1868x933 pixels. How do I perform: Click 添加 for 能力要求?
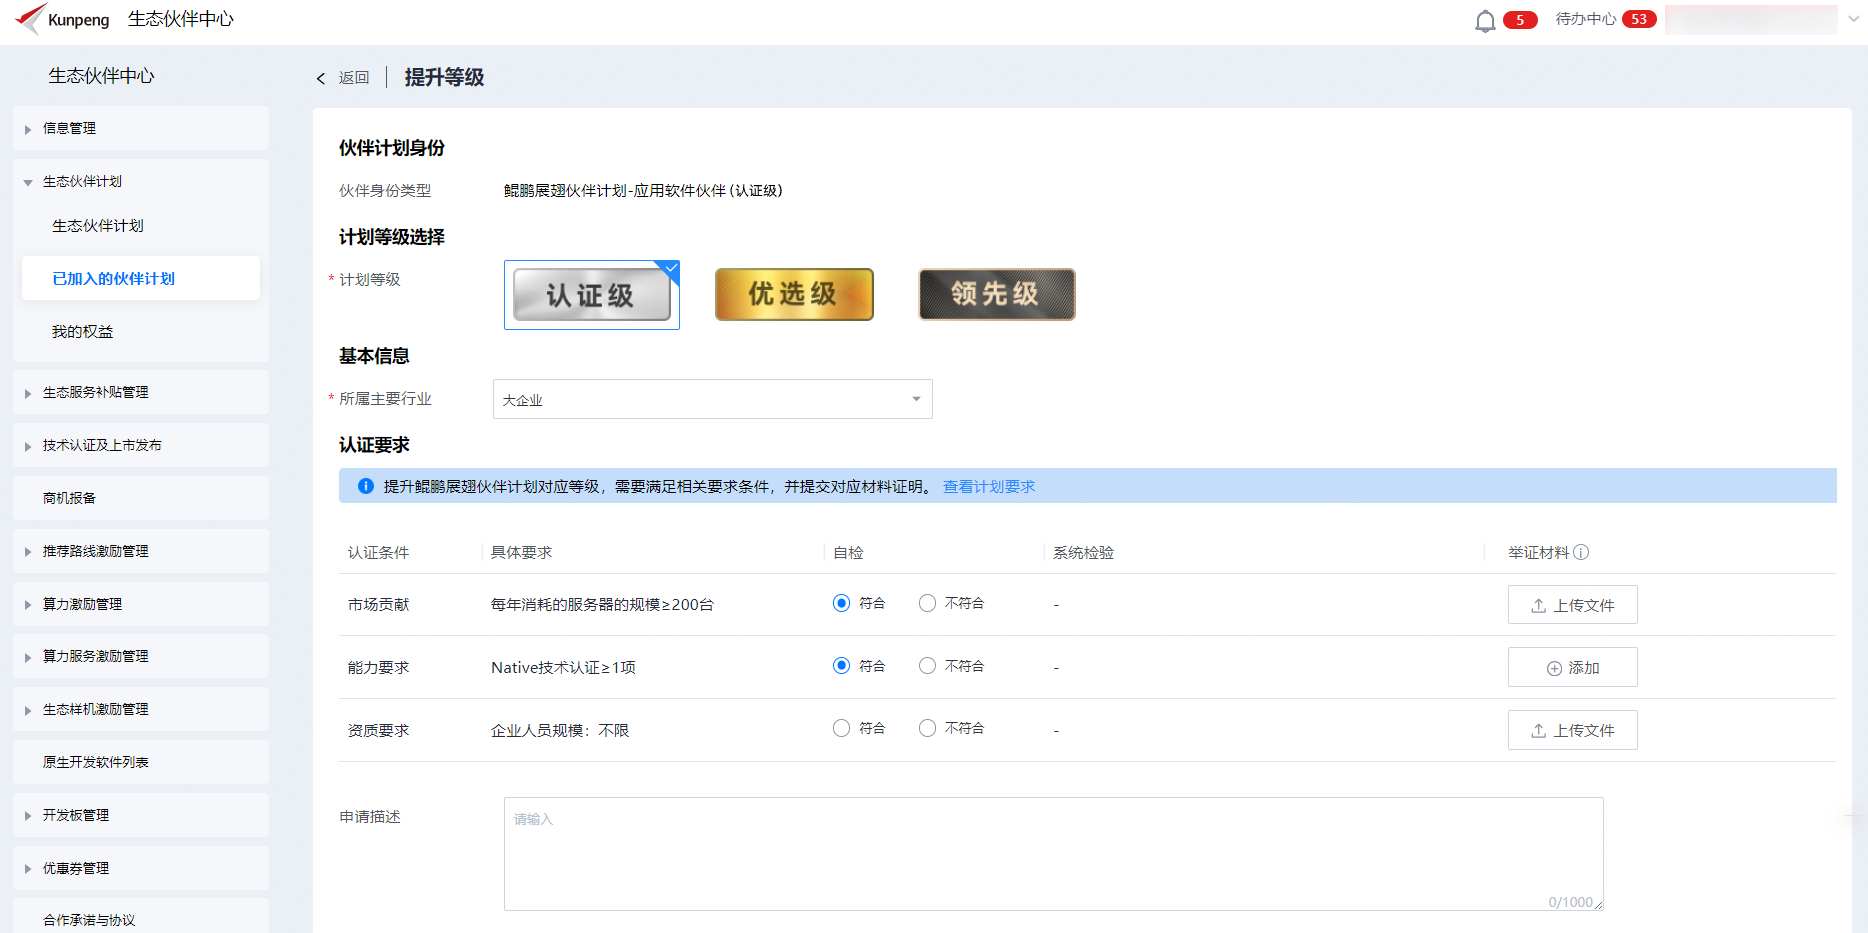point(1572,667)
